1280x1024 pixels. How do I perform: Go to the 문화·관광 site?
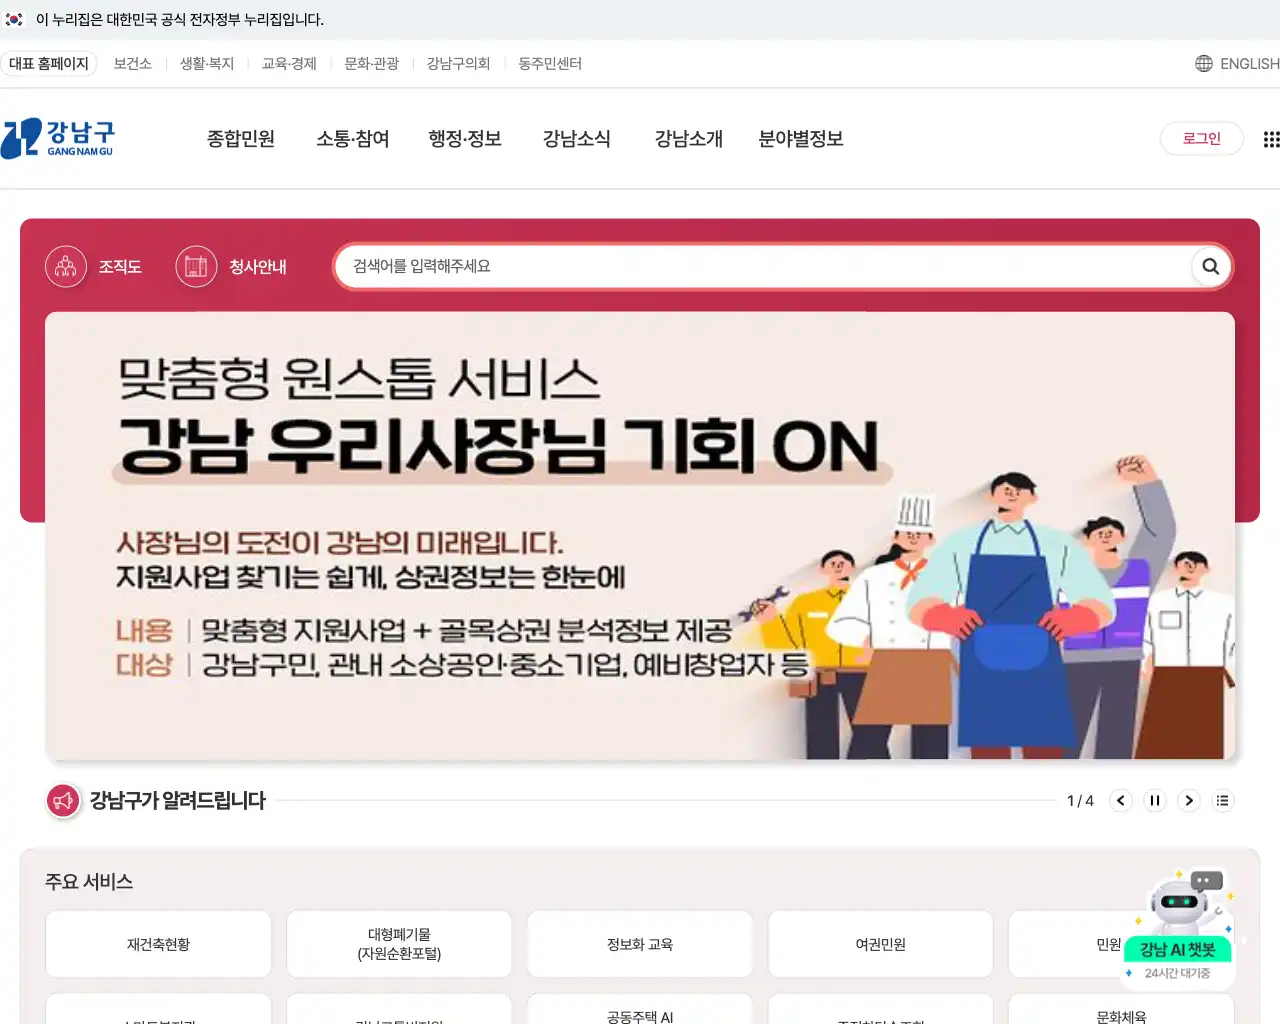click(x=372, y=64)
